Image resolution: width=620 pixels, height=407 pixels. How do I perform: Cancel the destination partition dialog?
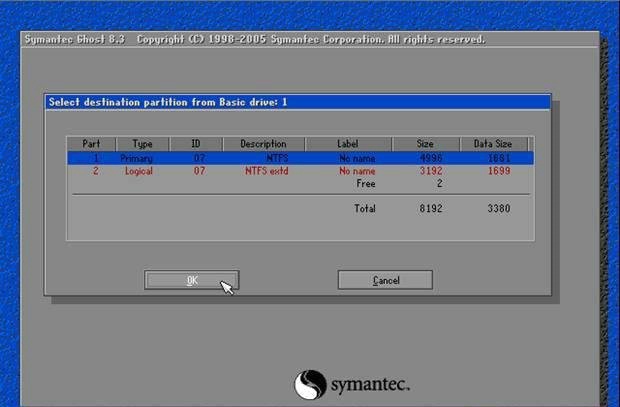tap(385, 280)
